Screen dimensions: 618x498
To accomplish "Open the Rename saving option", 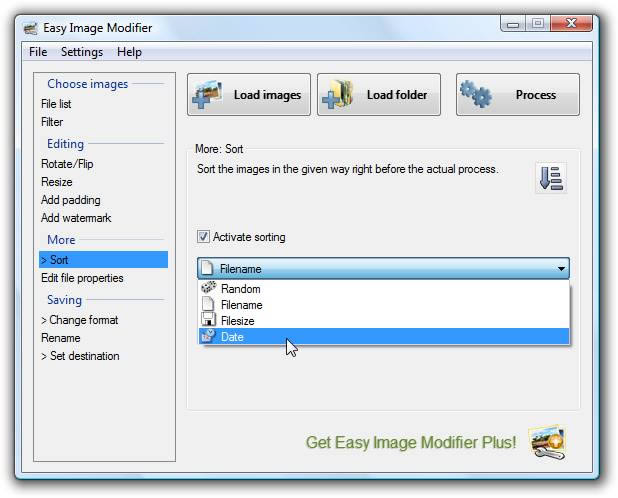I will point(60,338).
